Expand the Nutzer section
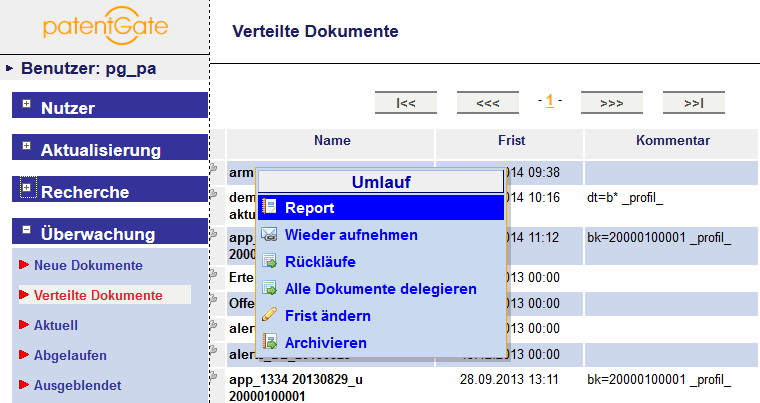Screen dimensions: 760x403 (x=26, y=105)
